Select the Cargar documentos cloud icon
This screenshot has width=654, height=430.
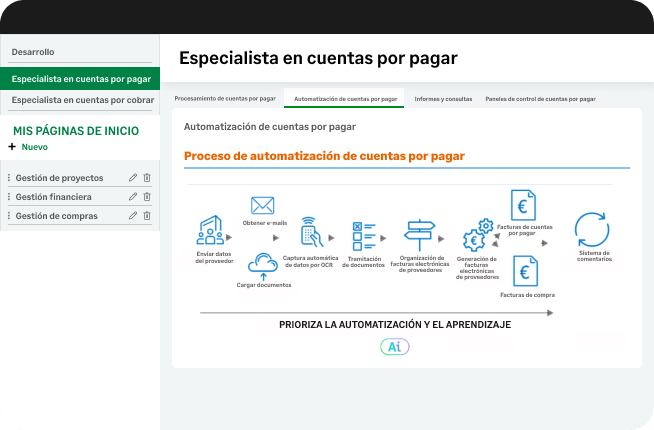(263, 266)
